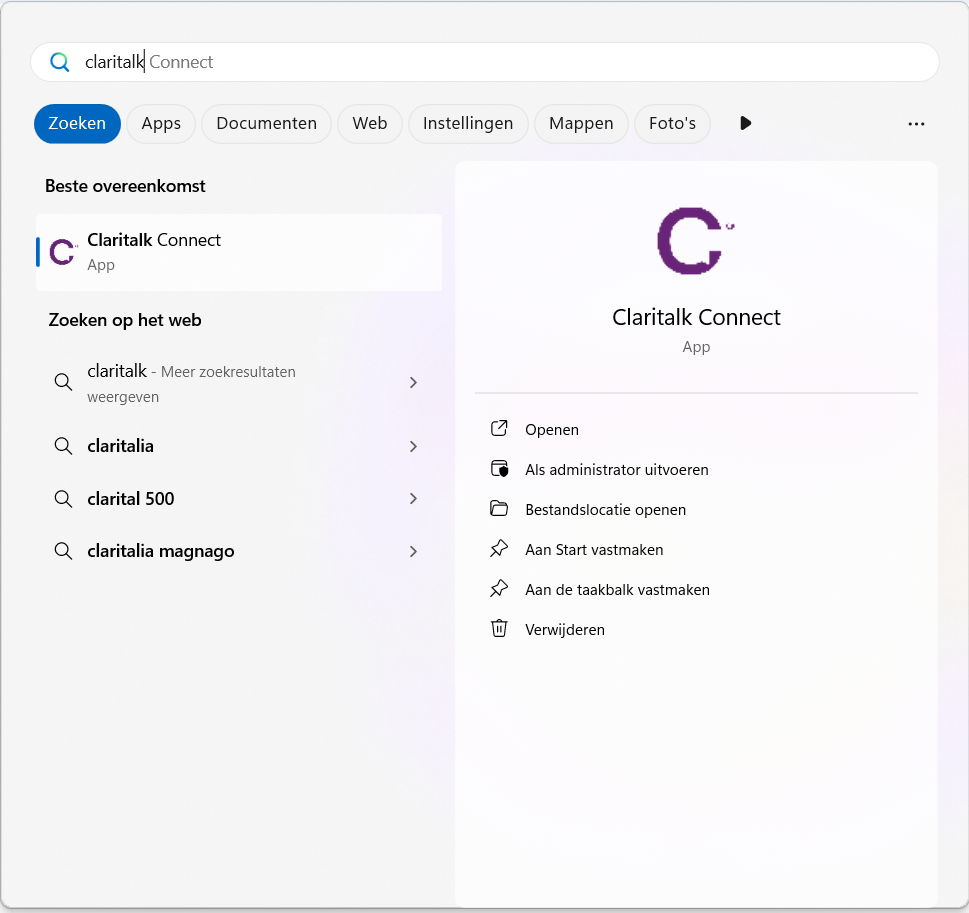Expand the clarital 500 suggestion chevron
Image resolution: width=969 pixels, height=913 pixels.
click(x=413, y=498)
